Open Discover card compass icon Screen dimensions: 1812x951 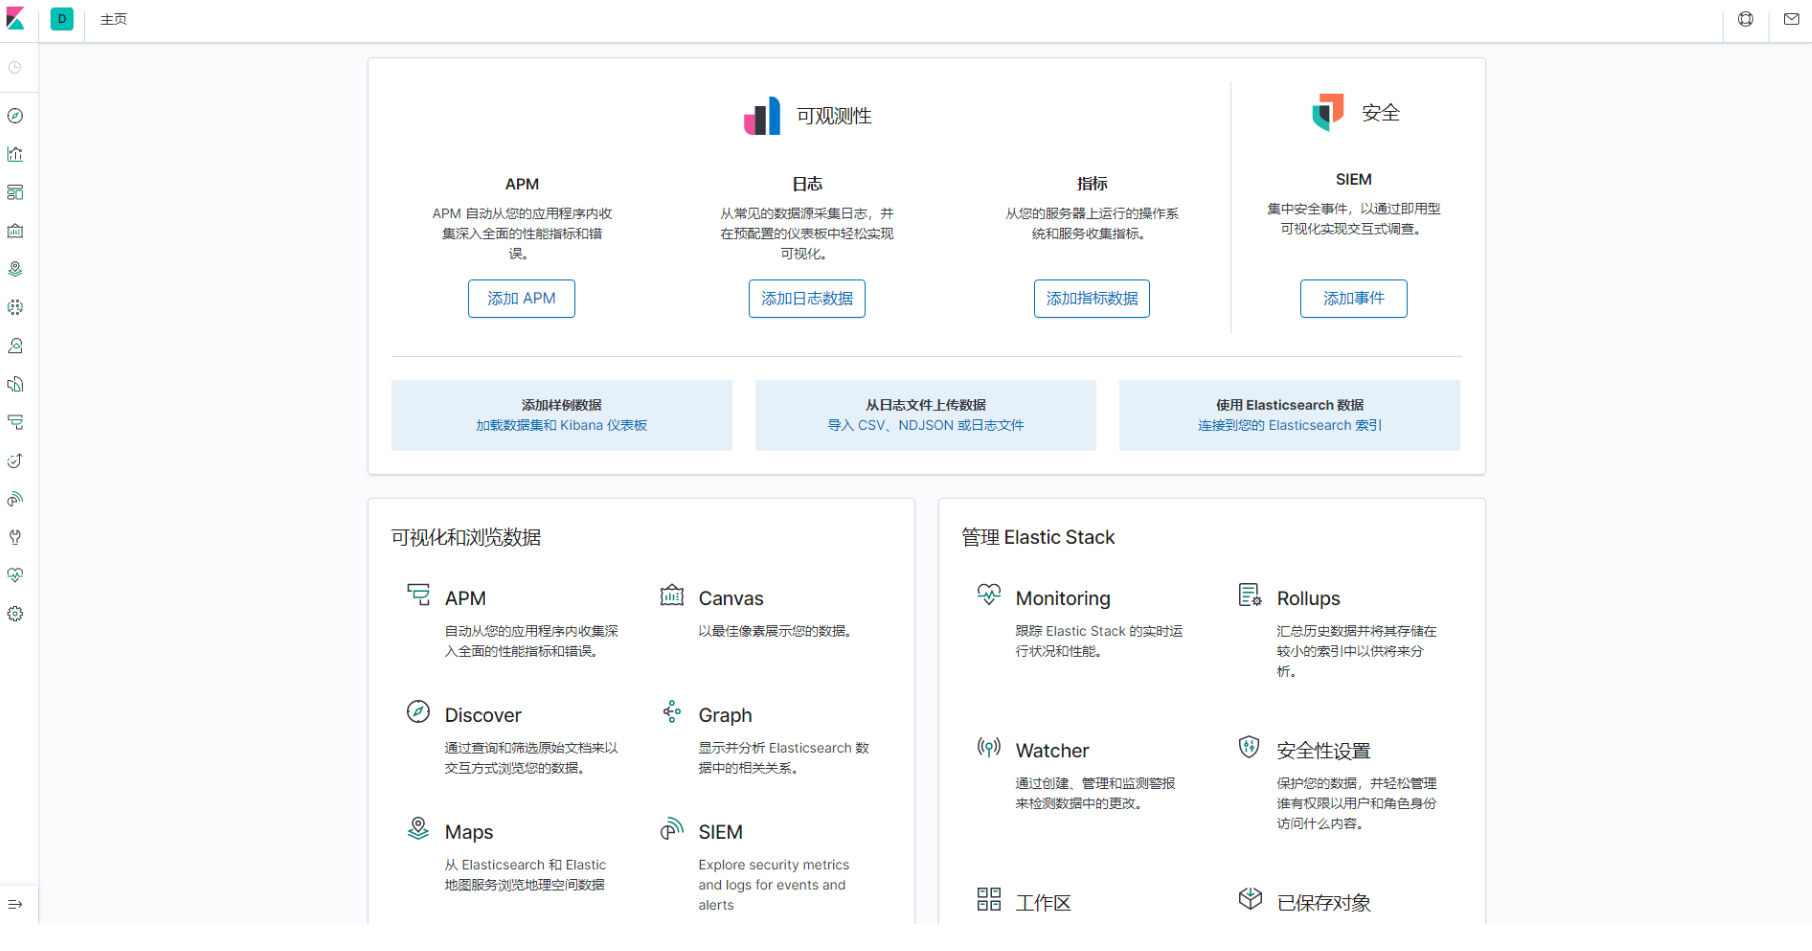point(418,711)
